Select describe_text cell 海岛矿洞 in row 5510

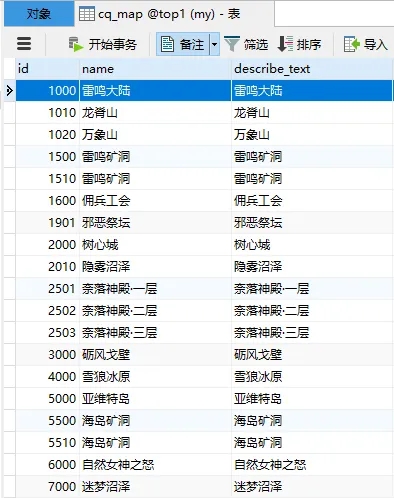click(x=312, y=443)
